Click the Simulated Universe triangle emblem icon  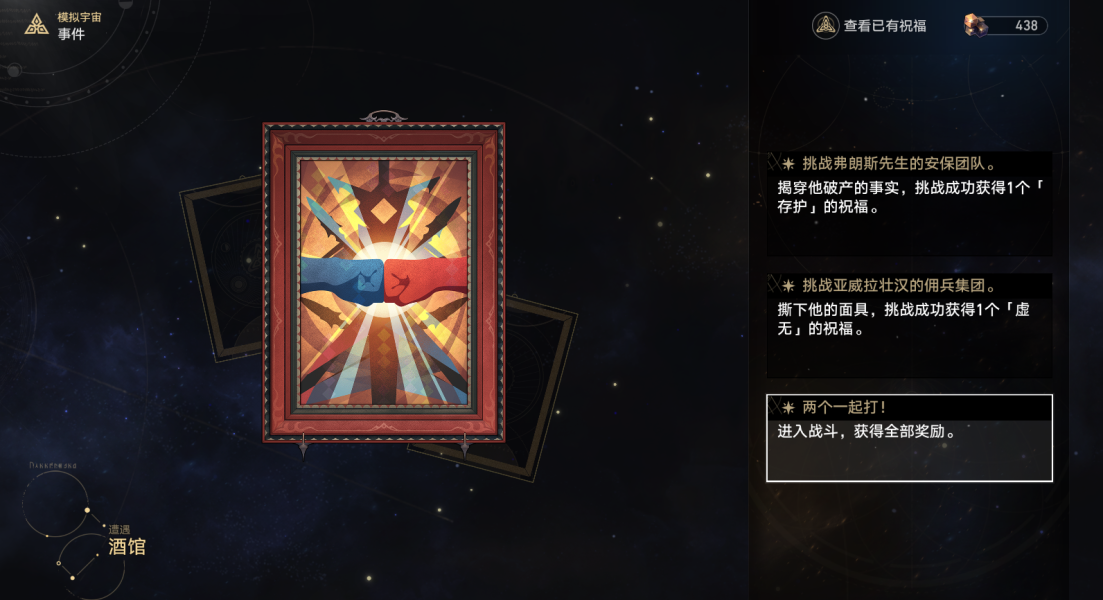pos(36,25)
